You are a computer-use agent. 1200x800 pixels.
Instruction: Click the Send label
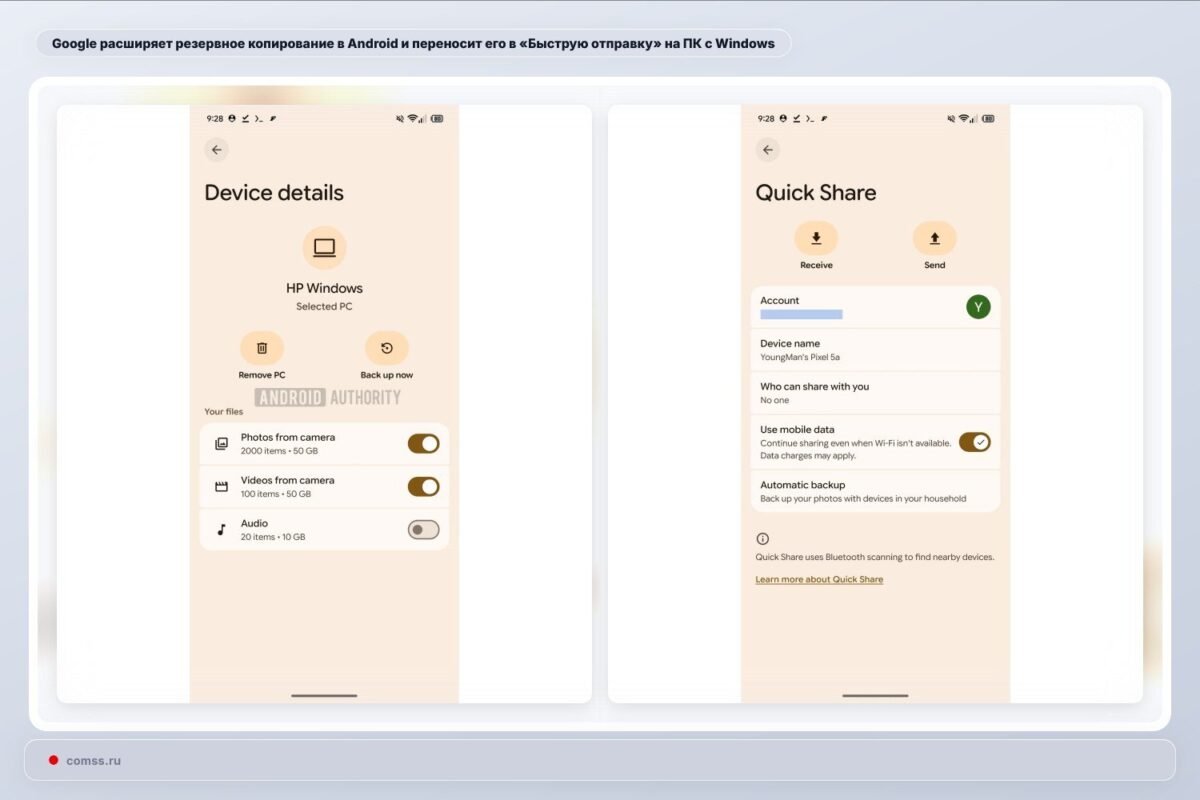click(935, 265)
